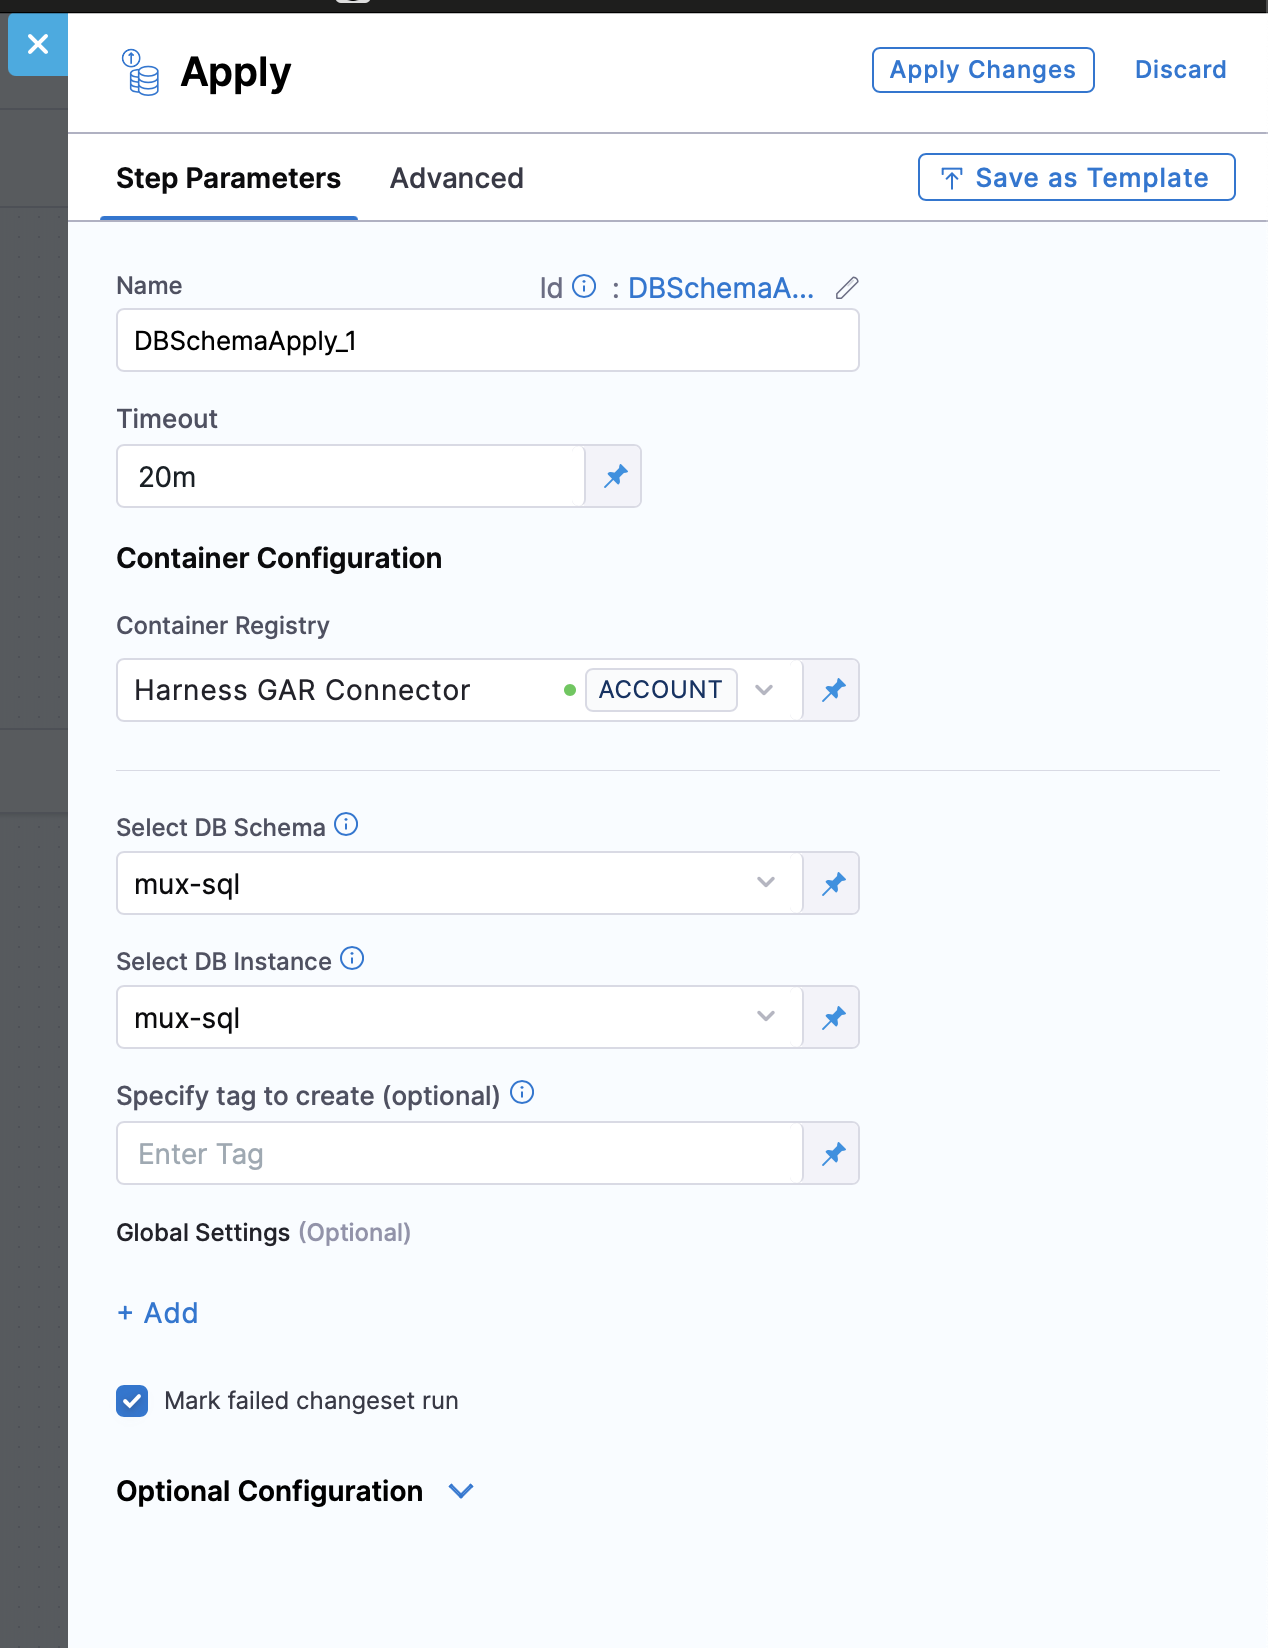1268x1648 pixels.
Task: Open the Container Registry connector dropdown
Action: click(x=764, y=690)
